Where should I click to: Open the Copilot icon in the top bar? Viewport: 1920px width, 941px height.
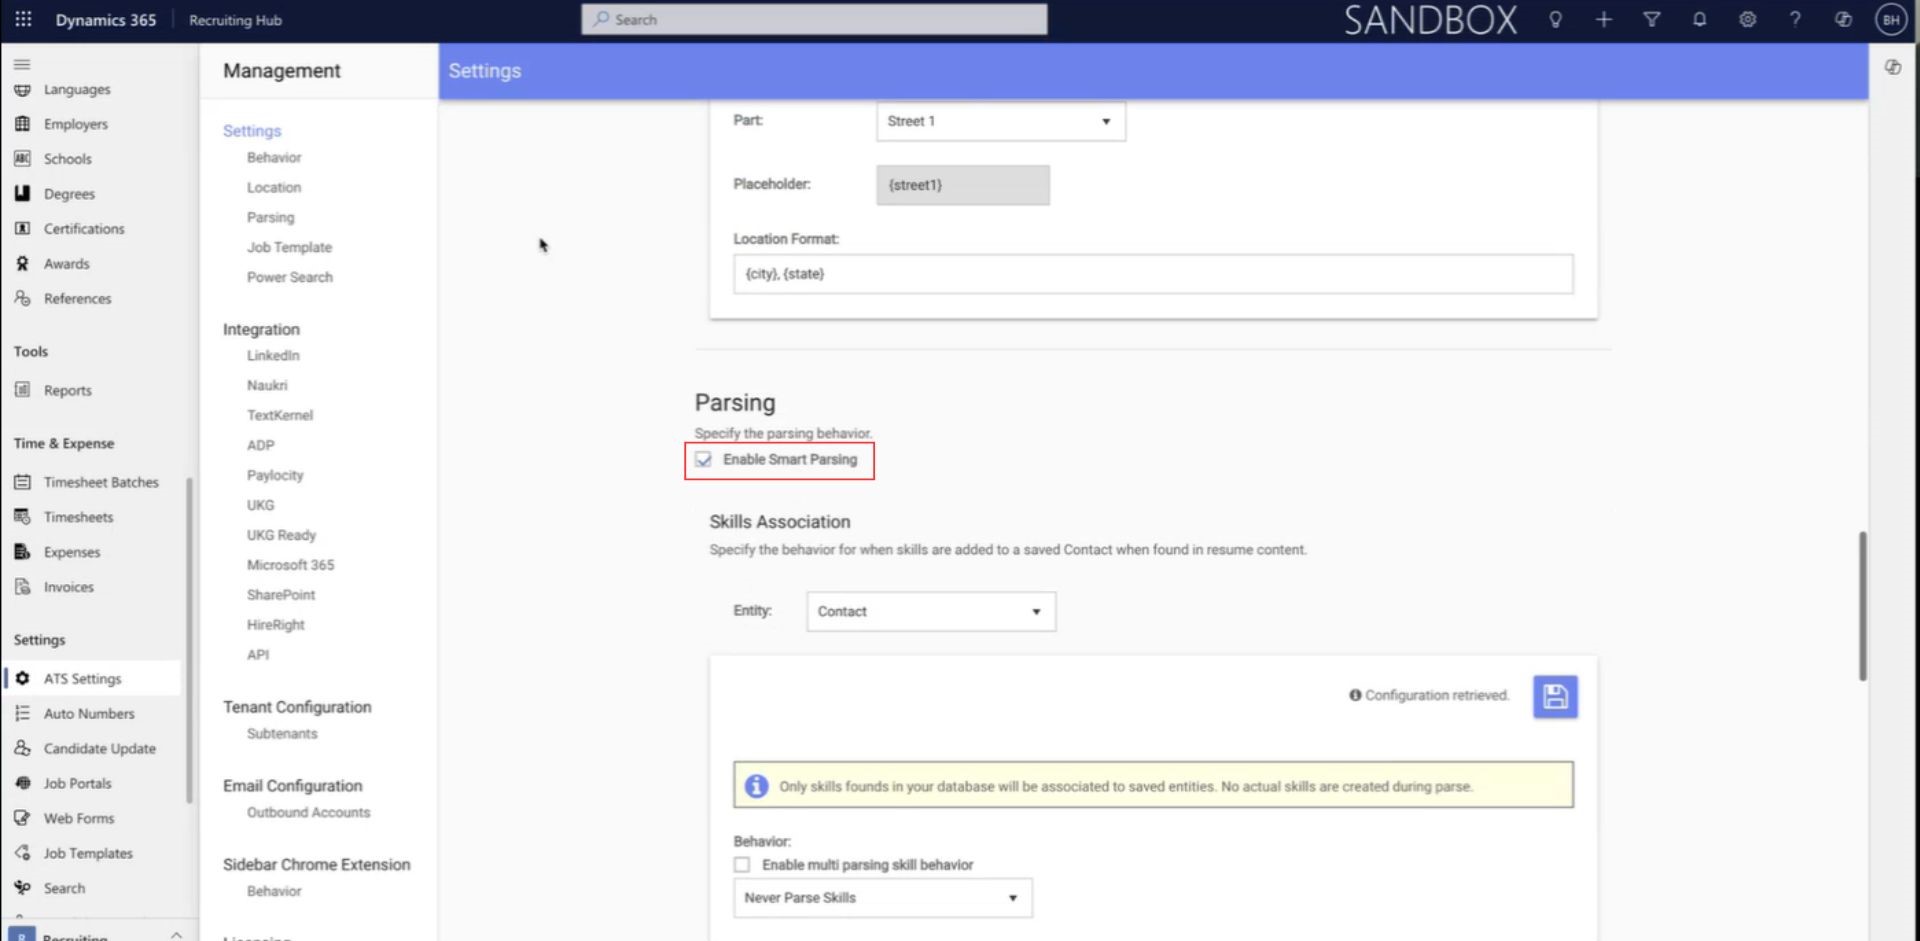pyautogui.click(x=1843, y=19)
